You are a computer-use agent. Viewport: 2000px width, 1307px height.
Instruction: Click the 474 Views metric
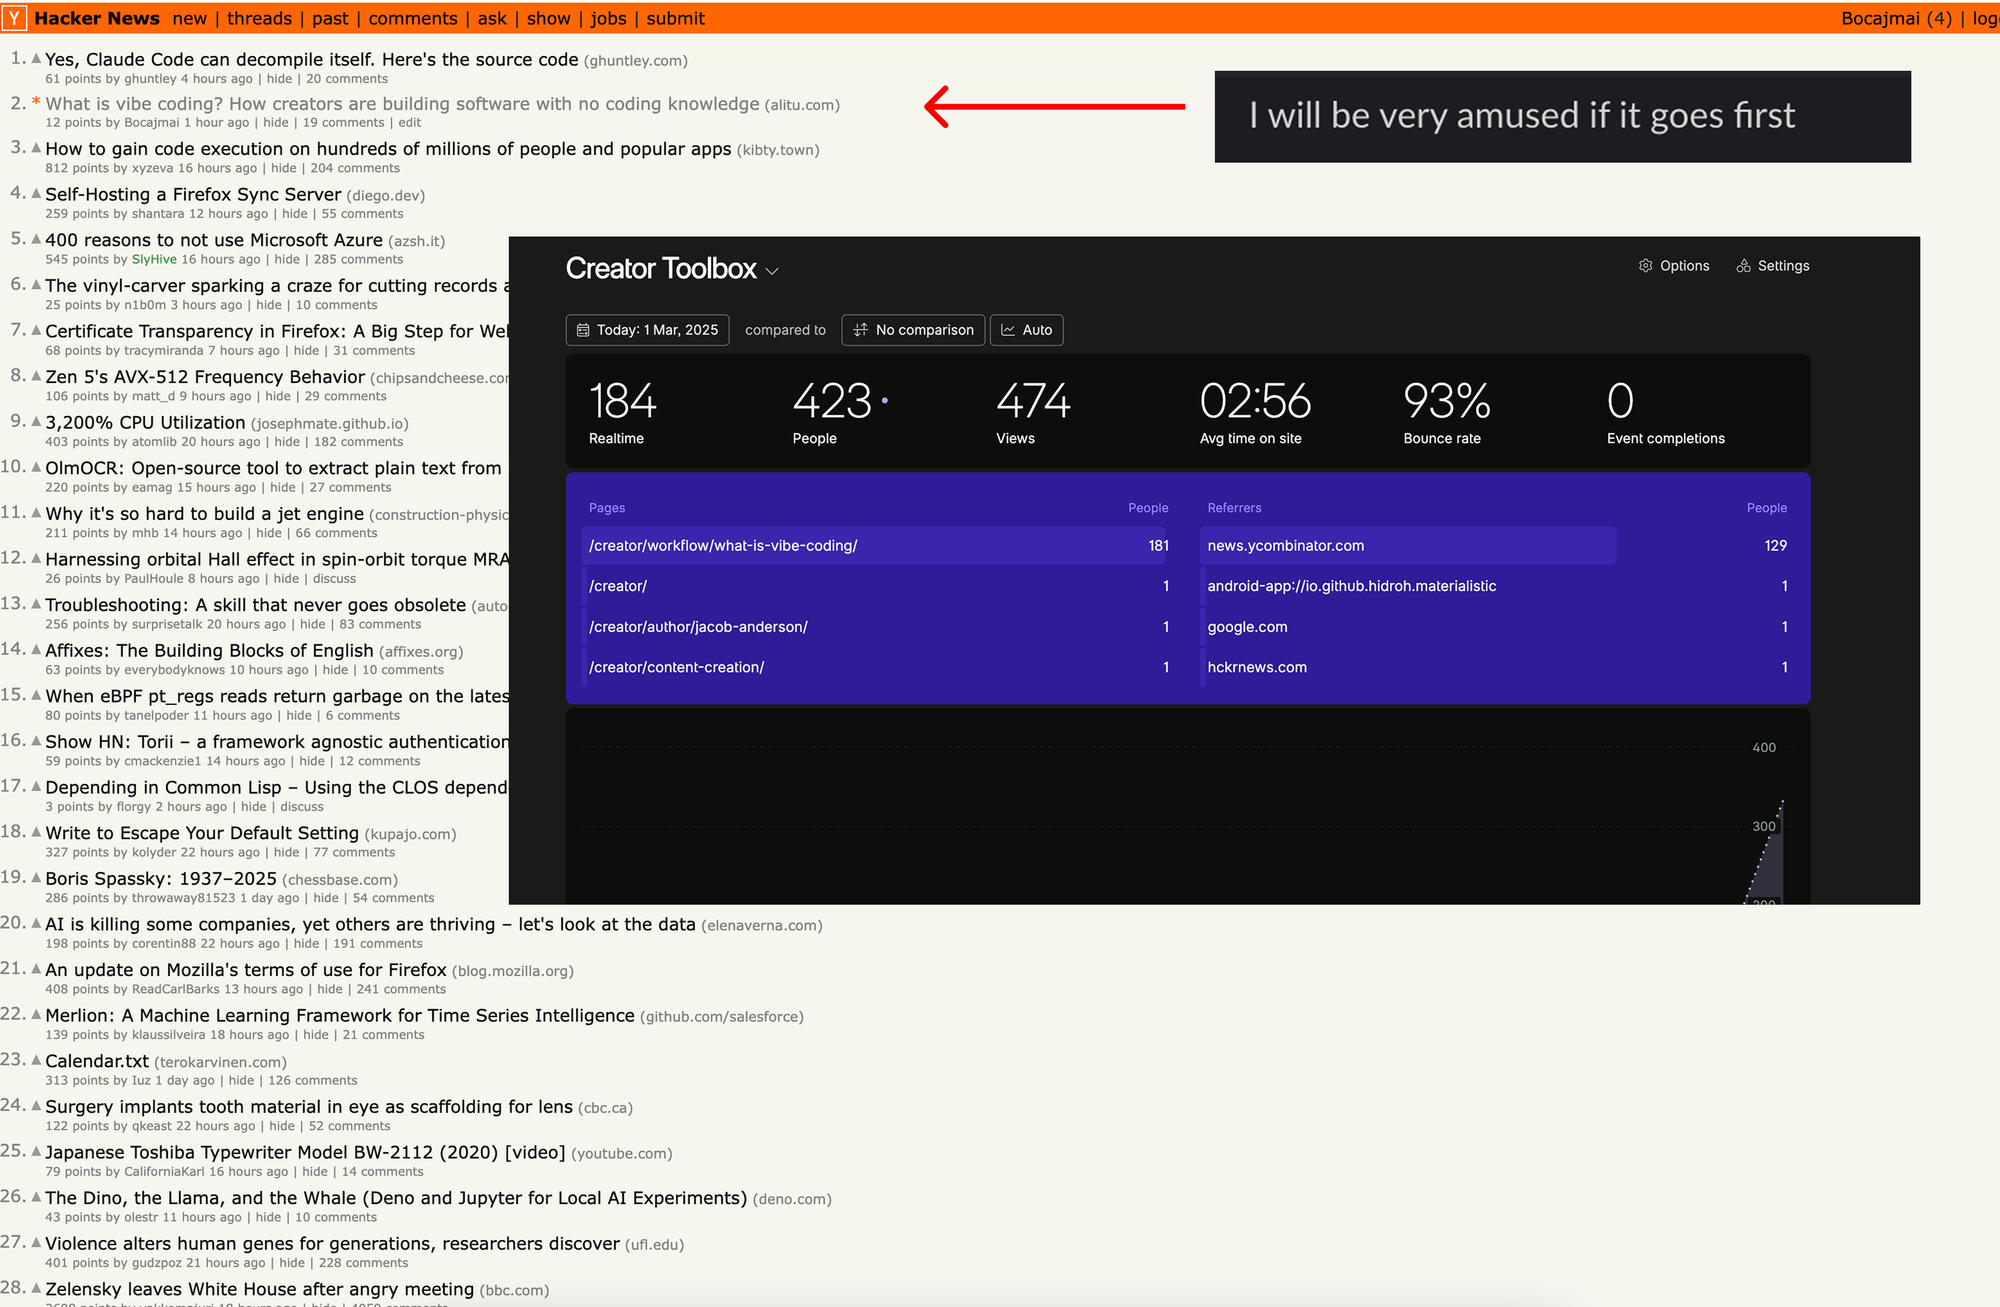(x=1033, y=412)
